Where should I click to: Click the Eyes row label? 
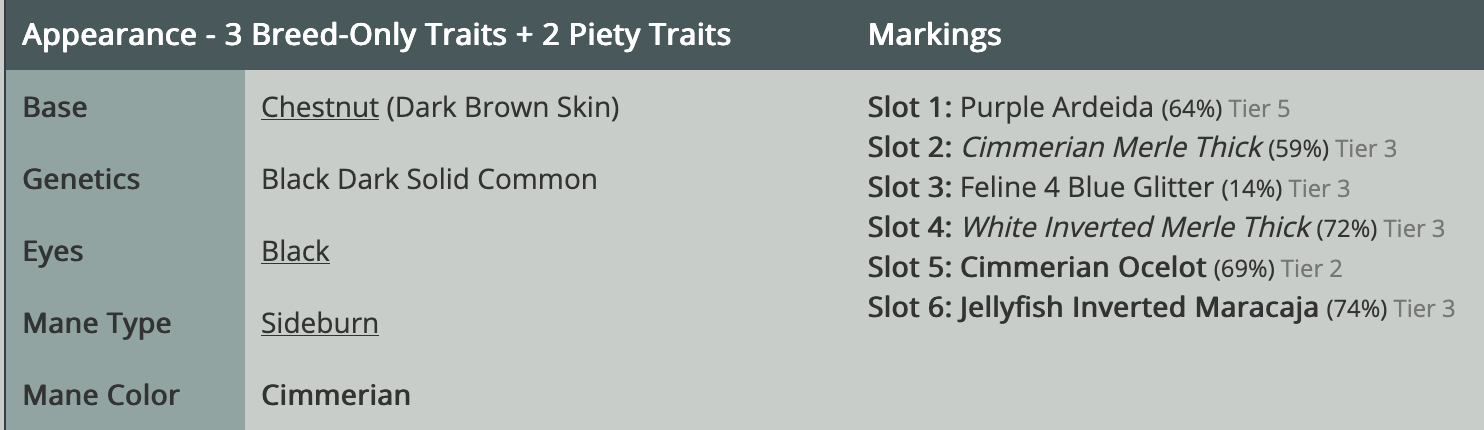pos(54,251)
